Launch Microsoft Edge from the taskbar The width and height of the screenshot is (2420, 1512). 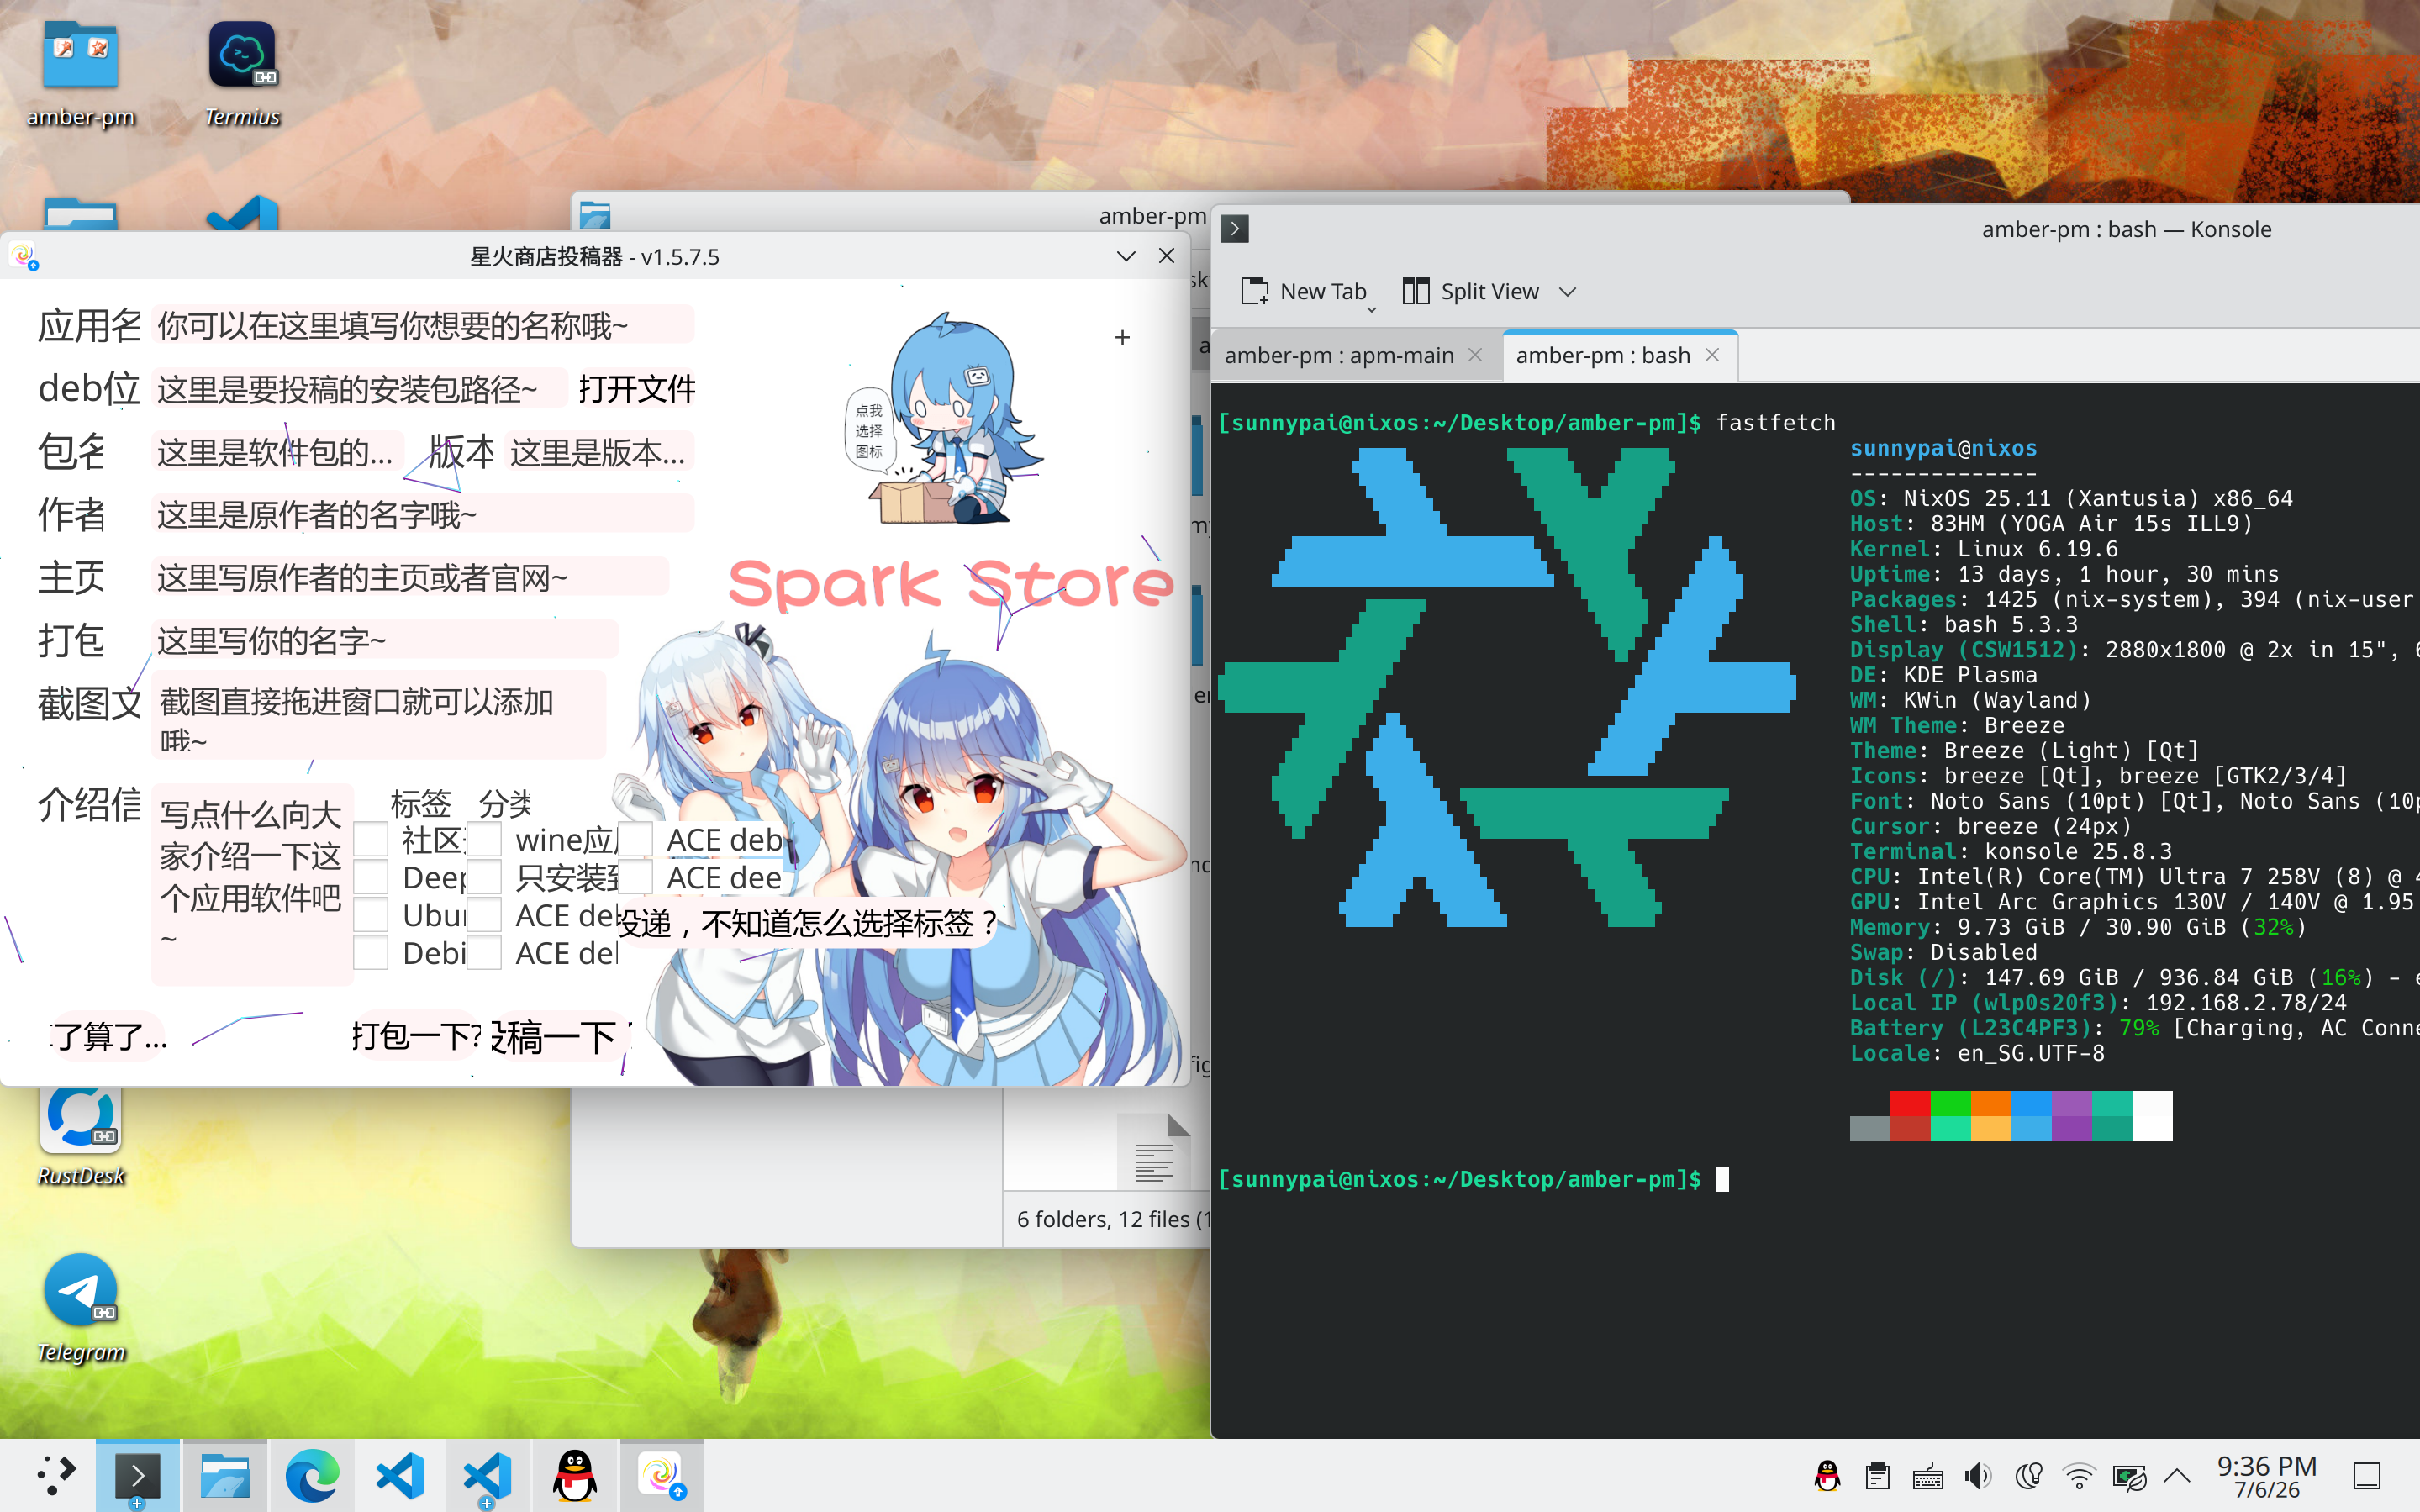(312, 1476)
